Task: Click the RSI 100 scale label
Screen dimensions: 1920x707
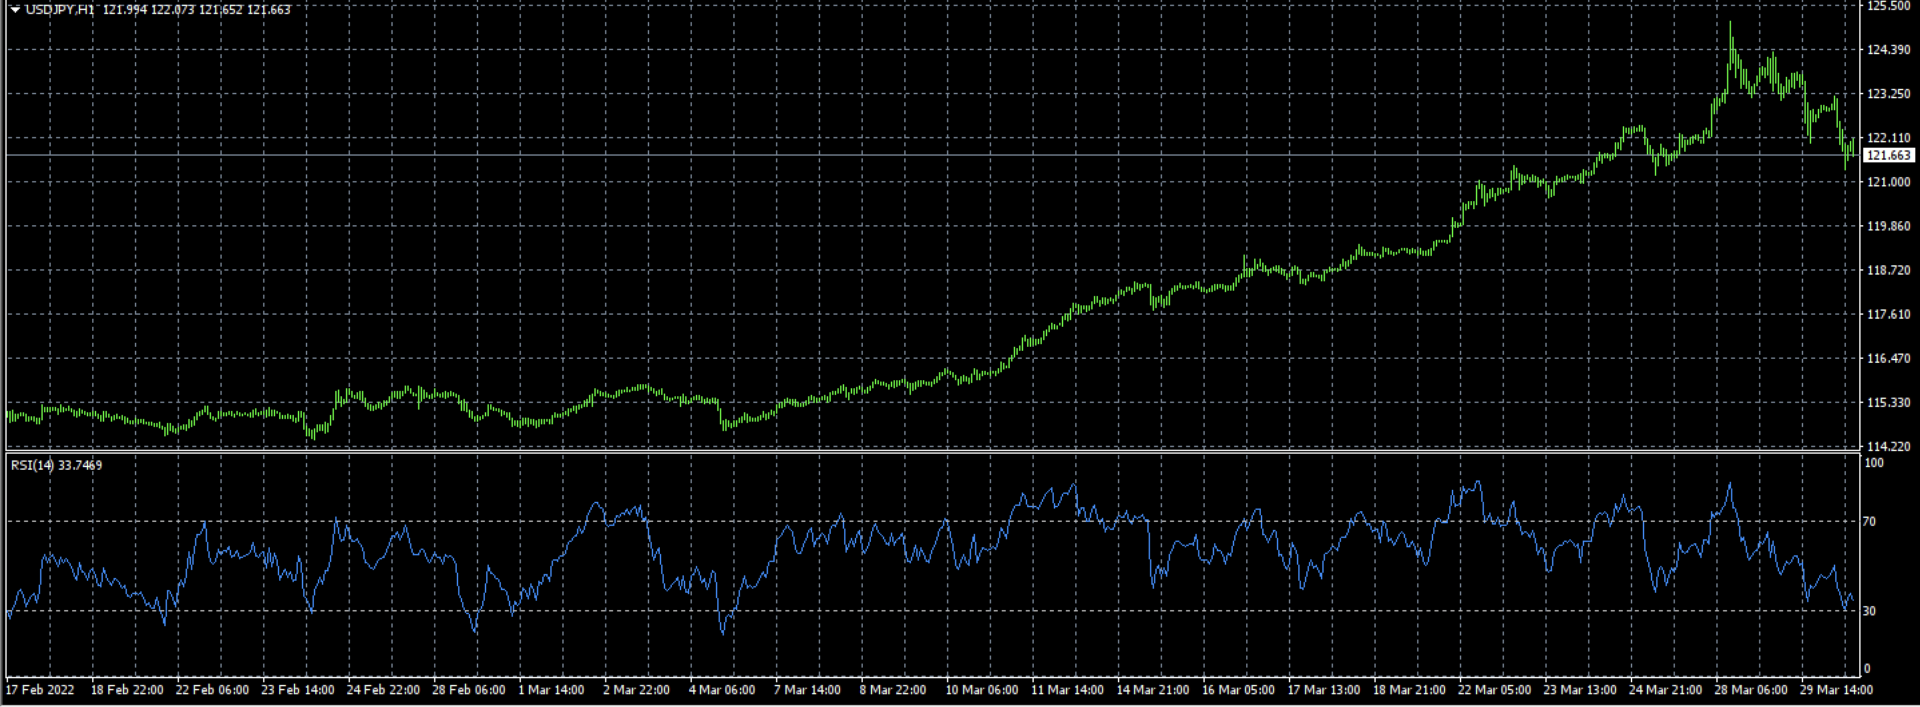Action: tap(1873, 463)
